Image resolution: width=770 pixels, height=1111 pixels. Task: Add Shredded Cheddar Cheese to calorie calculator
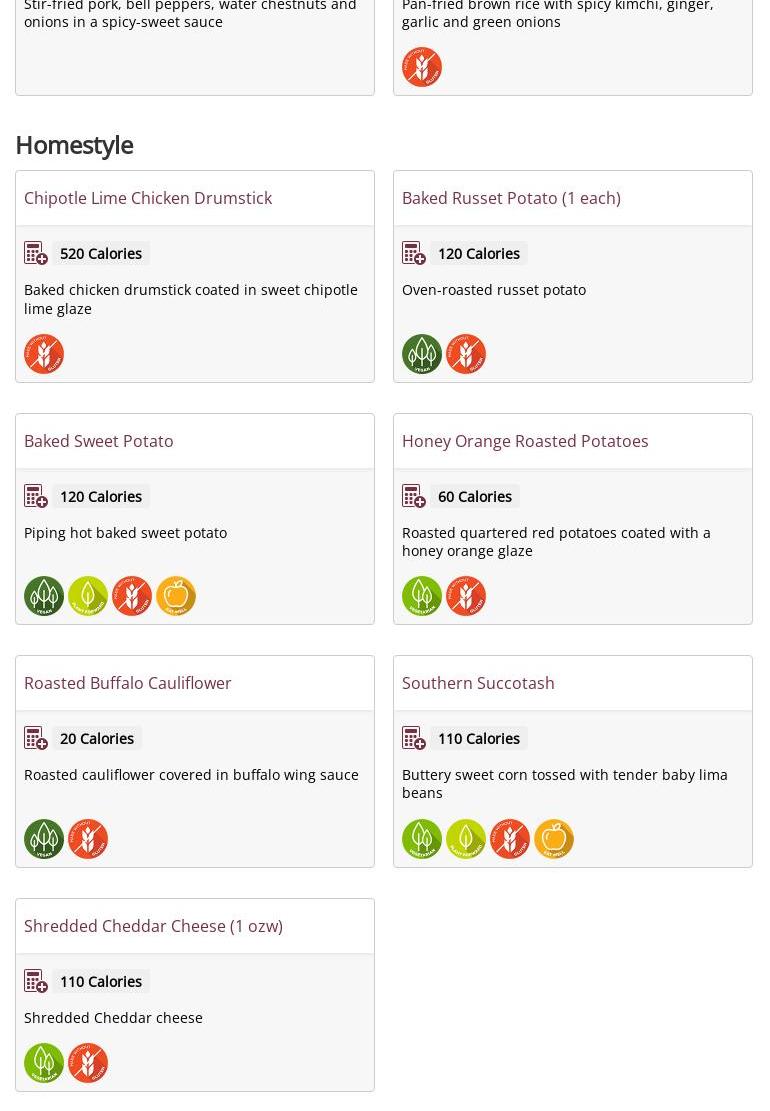click(35, 981)
